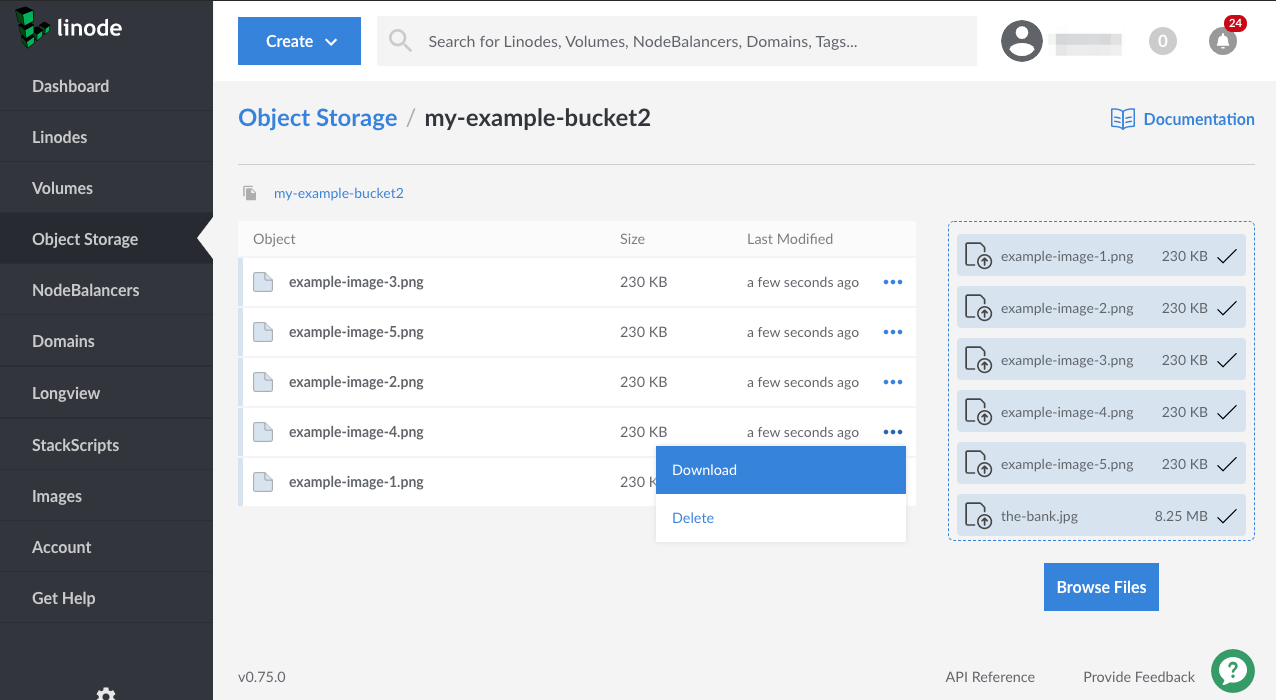This screenshot has height=700, width=1276.
Task: Open the actions menu for example-image-2.png
Action: (x=892, y=381)
